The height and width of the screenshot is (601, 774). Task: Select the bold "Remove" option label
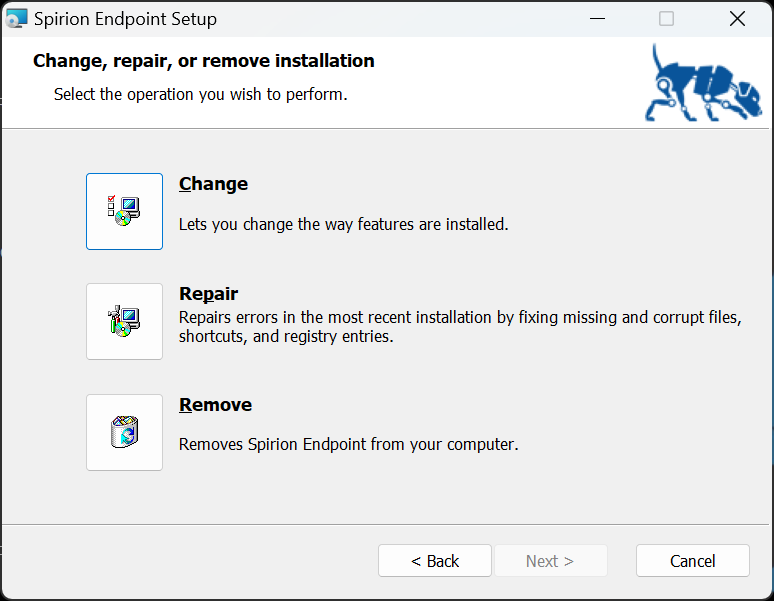[215, 405]
